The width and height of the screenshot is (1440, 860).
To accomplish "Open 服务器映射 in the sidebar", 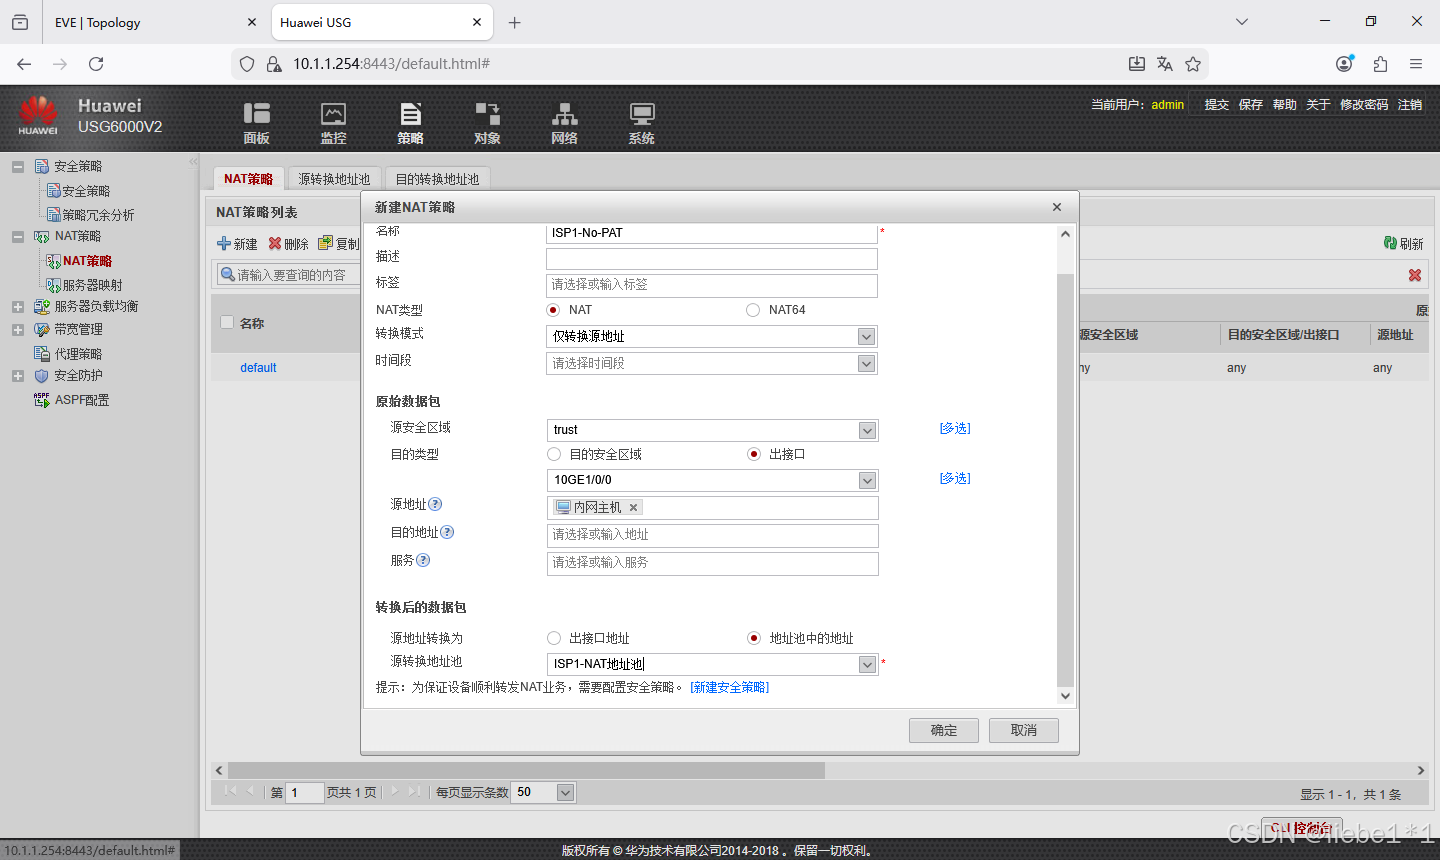I will click(92, 285).
